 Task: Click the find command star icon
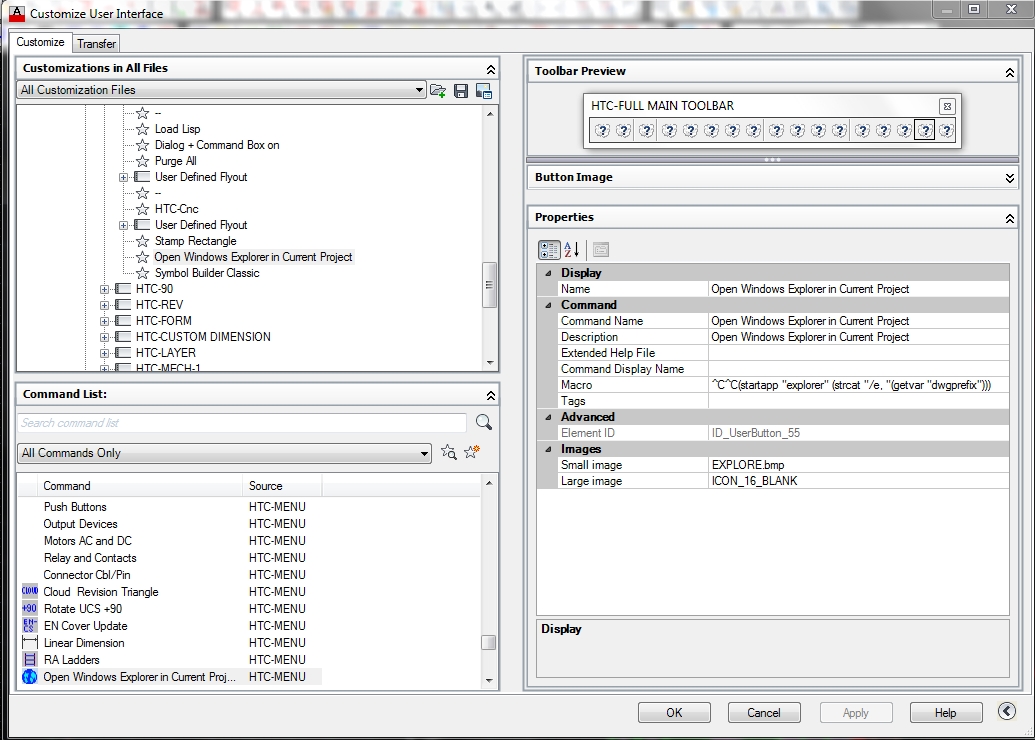click(449, 452)
